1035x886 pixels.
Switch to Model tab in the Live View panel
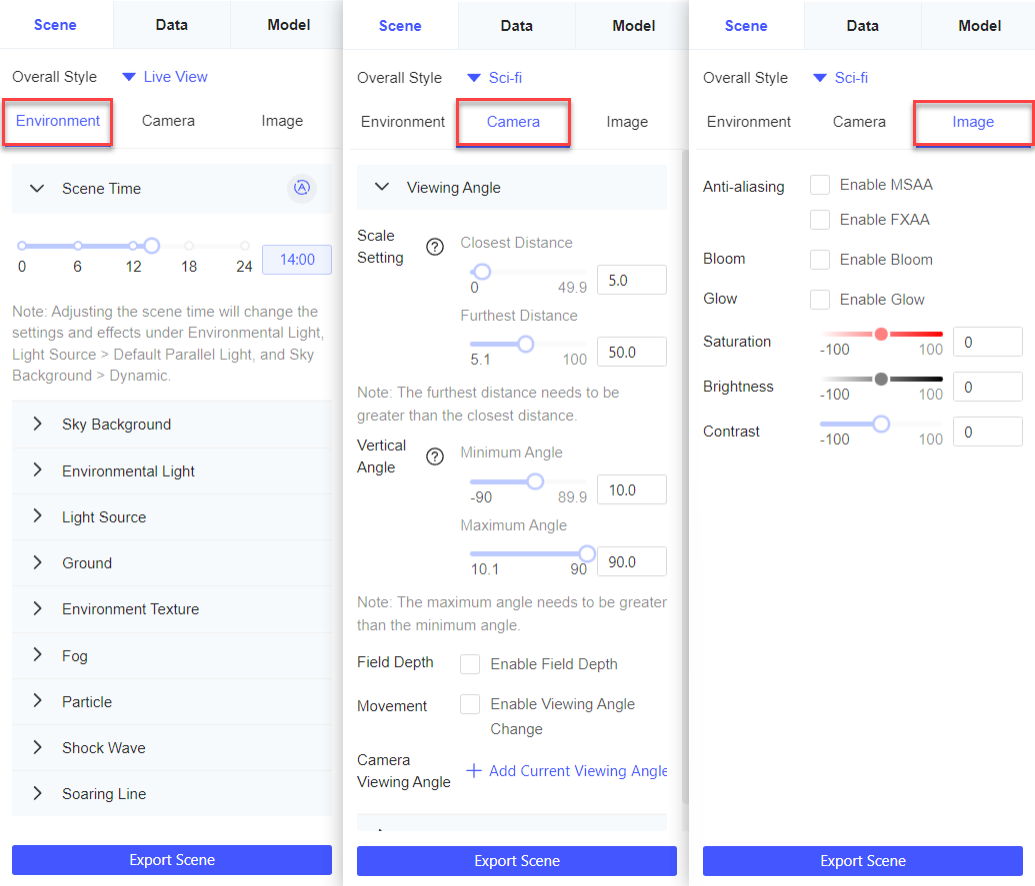(x=288, y=24)
